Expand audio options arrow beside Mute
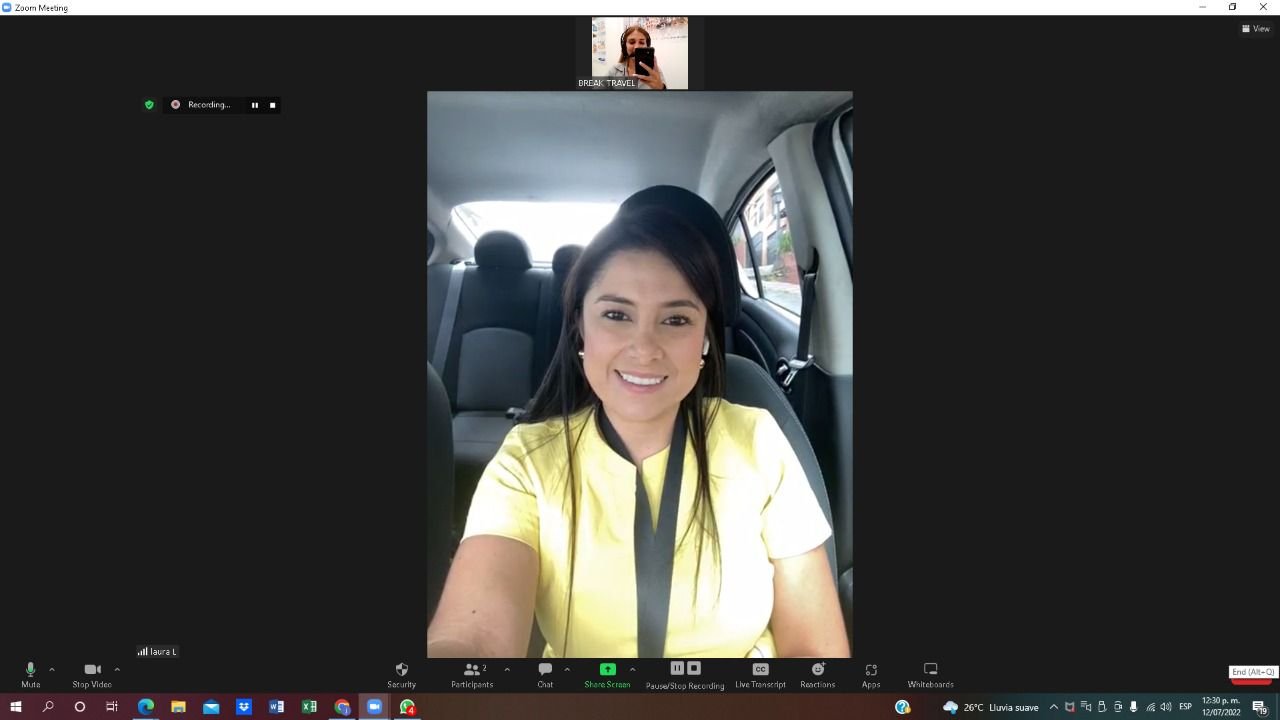Viewport: 1280px width, 720px height. click(52, 669)
